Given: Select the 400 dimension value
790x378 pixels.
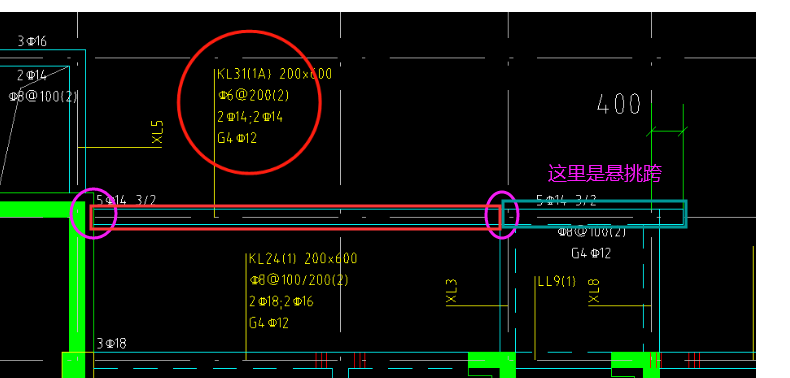Looking at the screenshot, I should pyautogui.click(x=619, y=105).
